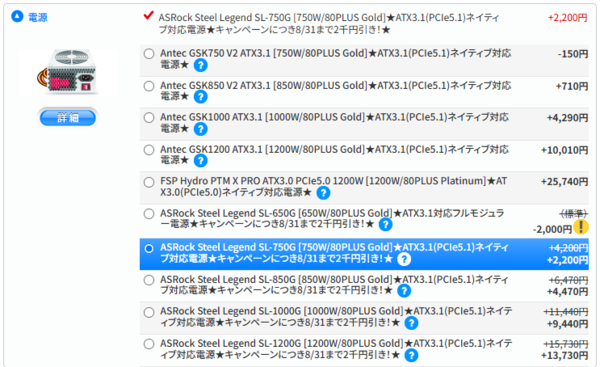Click red checkmark on selected SL-750G
The width and height of the screenshot is (600, 367).
click(x=148, y=16)
